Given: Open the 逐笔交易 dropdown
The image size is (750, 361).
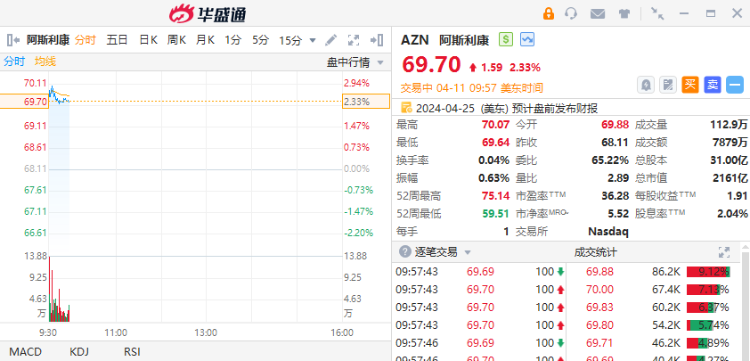Looking at the screenshot, I should pyautogui.click(x=443, y=252).
